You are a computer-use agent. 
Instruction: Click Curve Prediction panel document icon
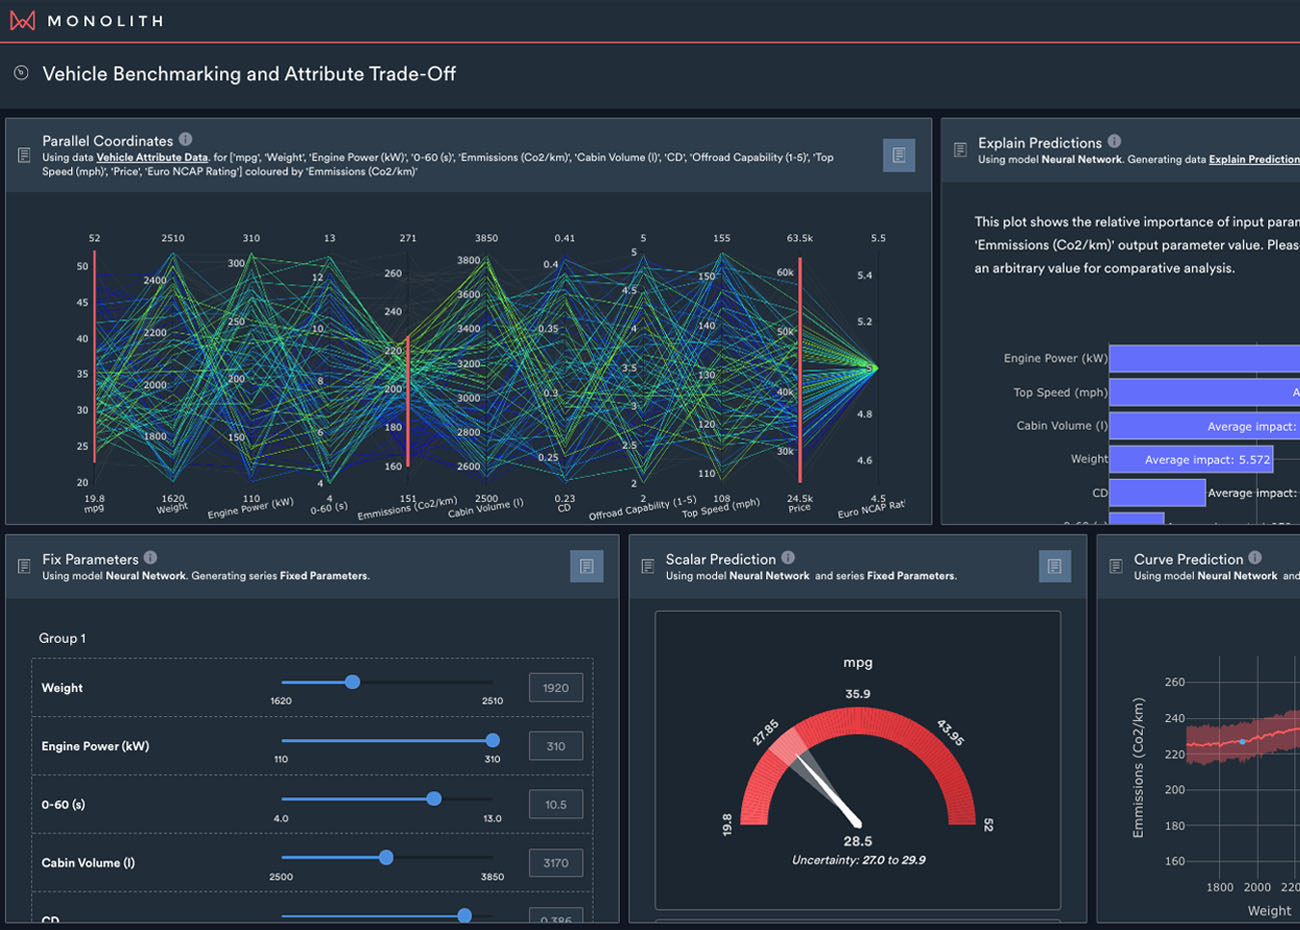click(1116, 566)
